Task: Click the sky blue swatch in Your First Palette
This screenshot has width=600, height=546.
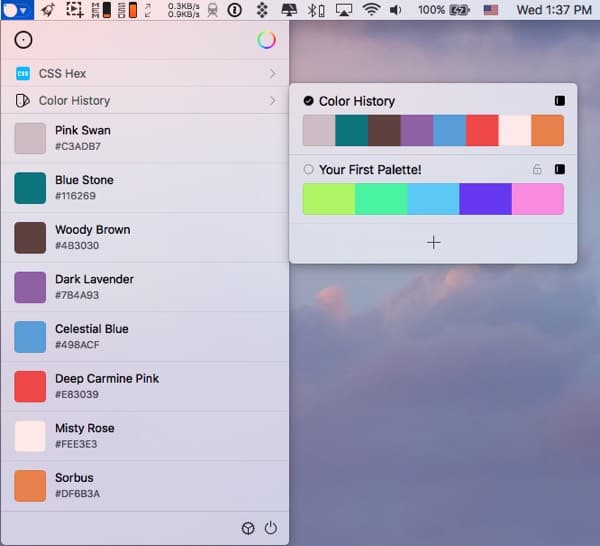Action: coord(433,199)
